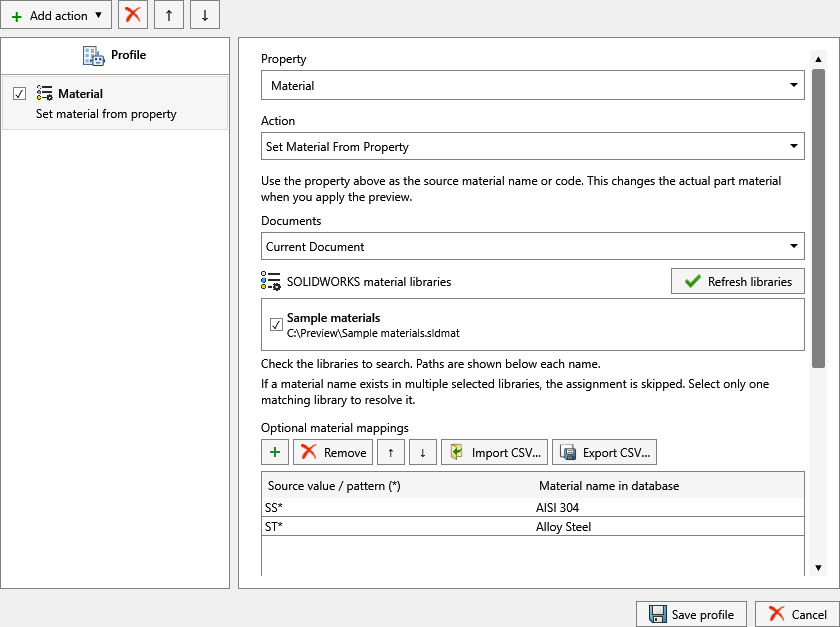Click the vertical scrollbar thumb
840x627 pixels.
pyautogui.click(x=818, y=218)
